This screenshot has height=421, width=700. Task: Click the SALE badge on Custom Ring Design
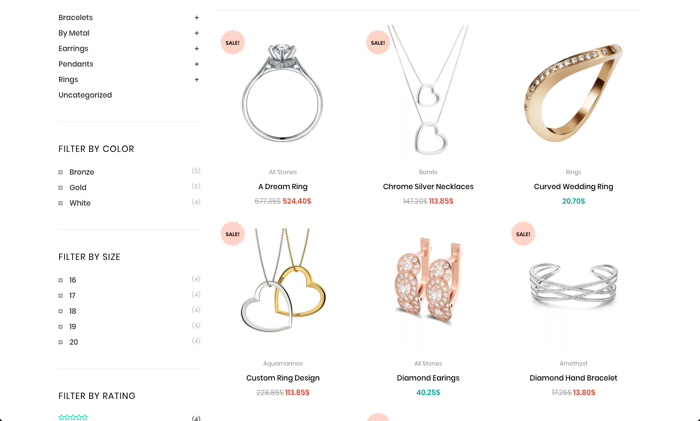pyautogui.click(x=233, y=234)
